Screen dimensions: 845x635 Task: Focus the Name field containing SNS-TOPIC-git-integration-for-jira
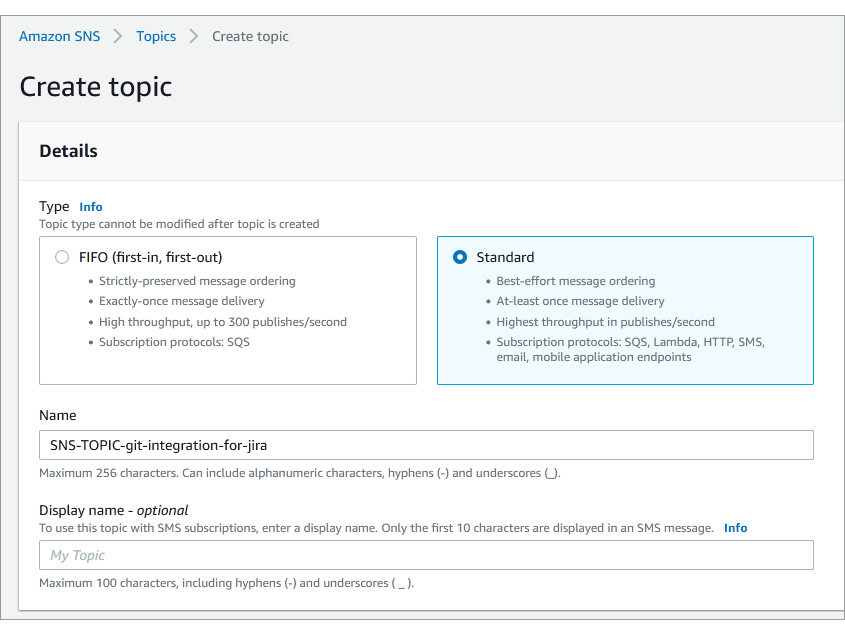(x=426, y=445)
